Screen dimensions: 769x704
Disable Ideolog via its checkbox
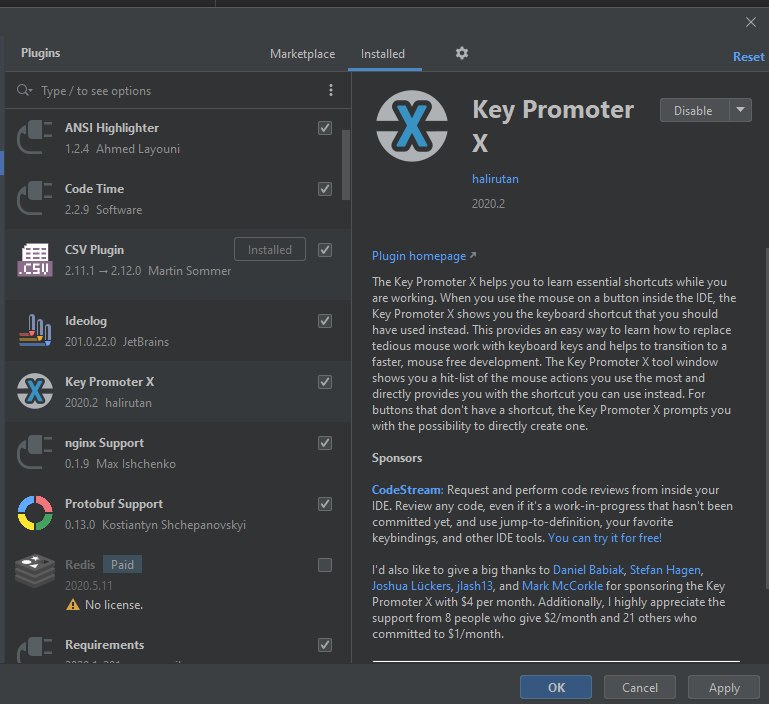tap(325, 321)
